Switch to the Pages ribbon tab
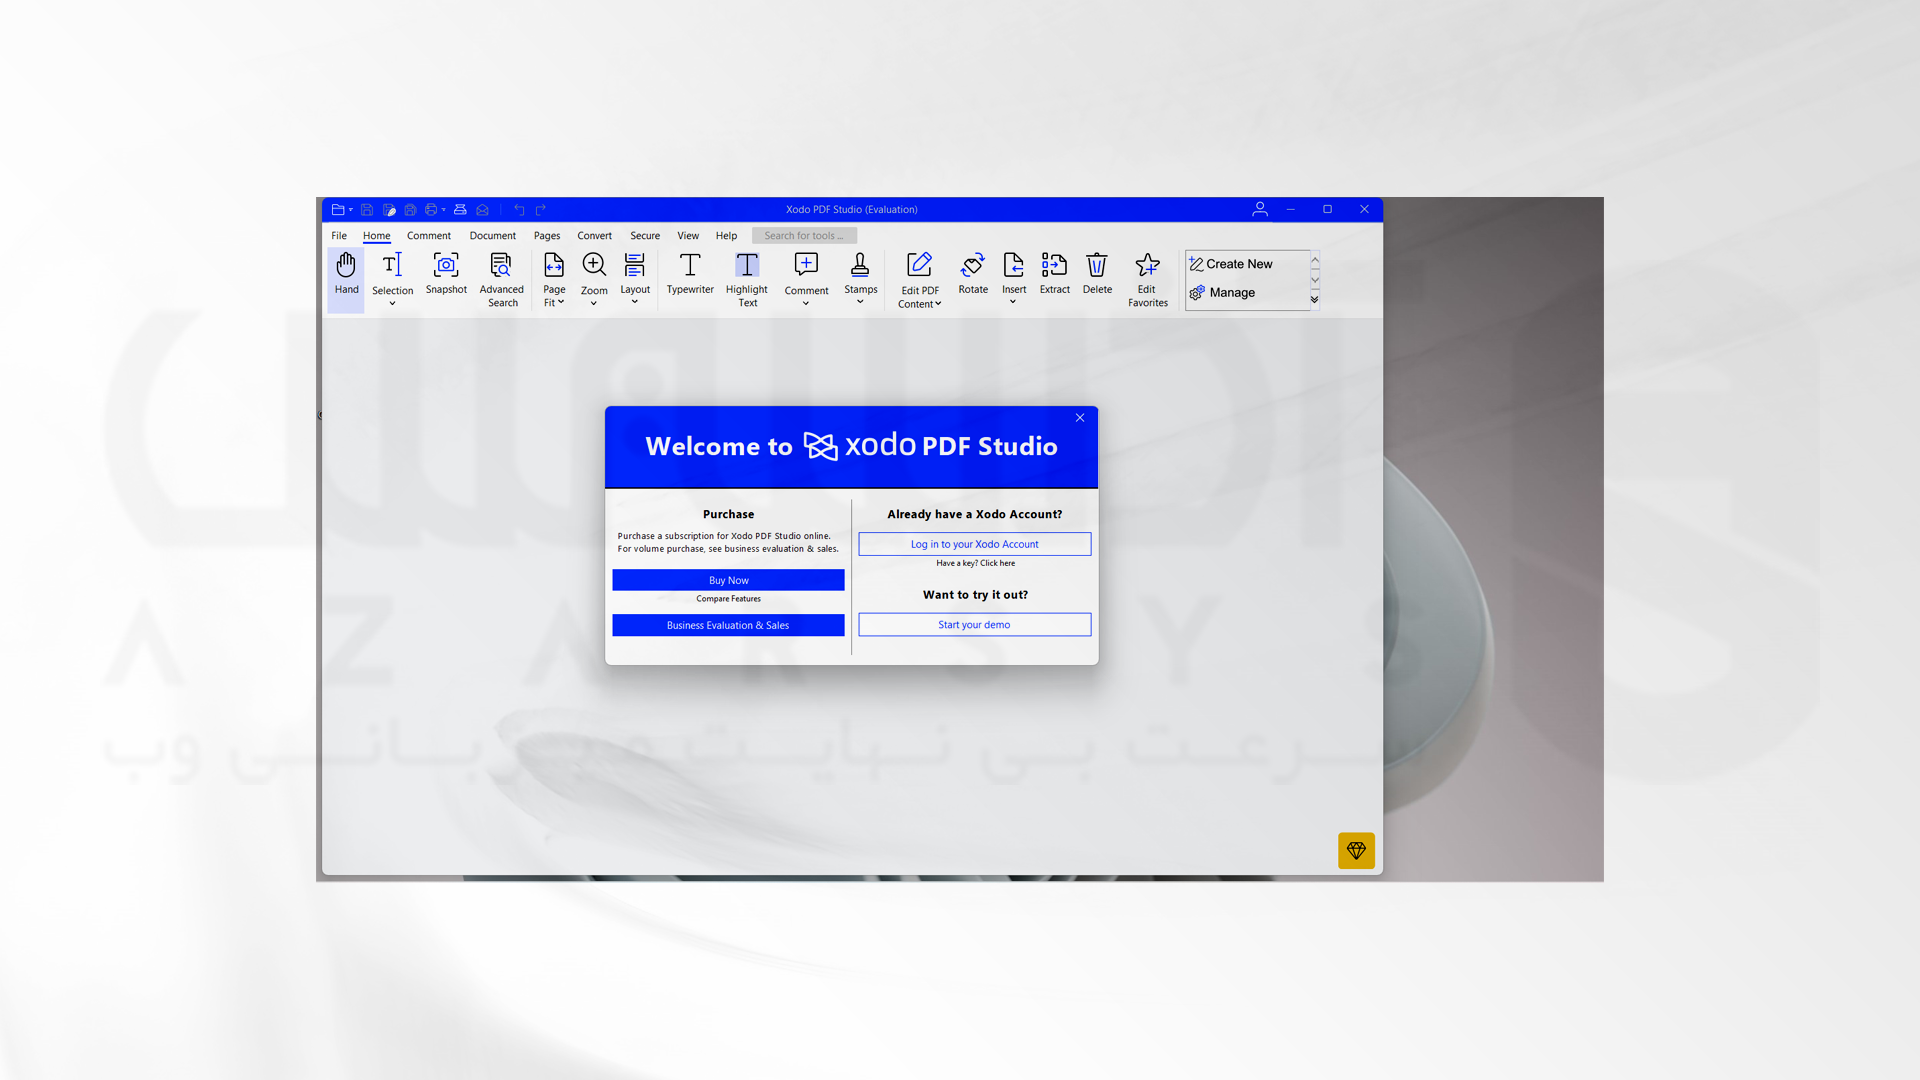The height and width of the screenshot is (1080, 1920). coord(547,236)
